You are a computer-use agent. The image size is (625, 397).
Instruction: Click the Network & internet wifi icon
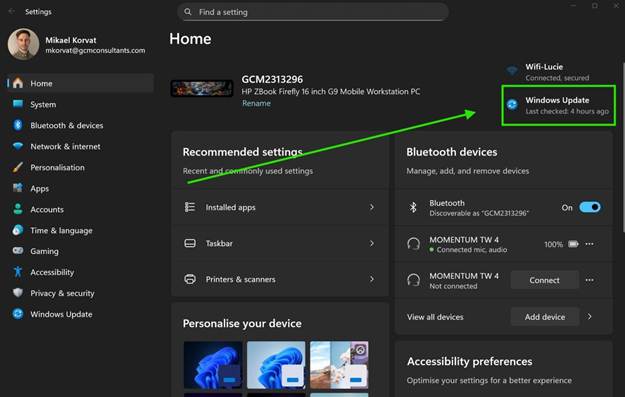point(18,146)
